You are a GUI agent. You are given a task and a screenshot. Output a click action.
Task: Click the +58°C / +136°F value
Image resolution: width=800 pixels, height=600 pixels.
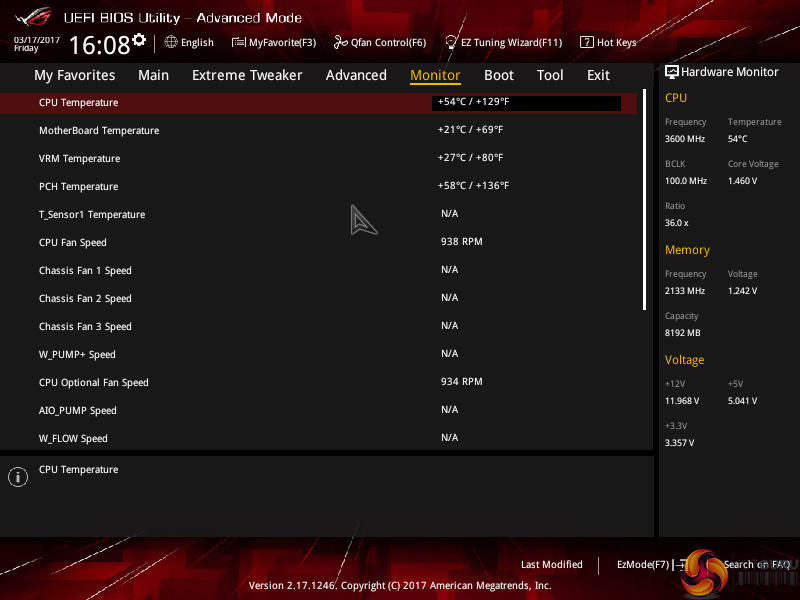[x=473, y=186]
